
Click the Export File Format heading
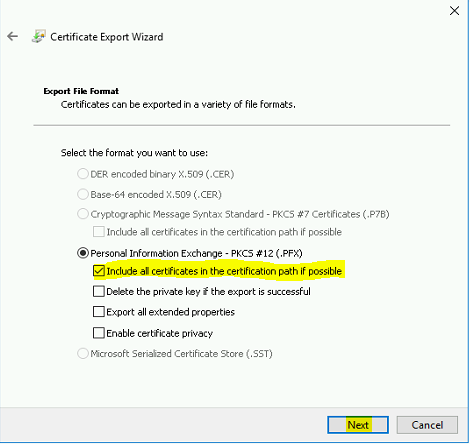coord(81,91)
